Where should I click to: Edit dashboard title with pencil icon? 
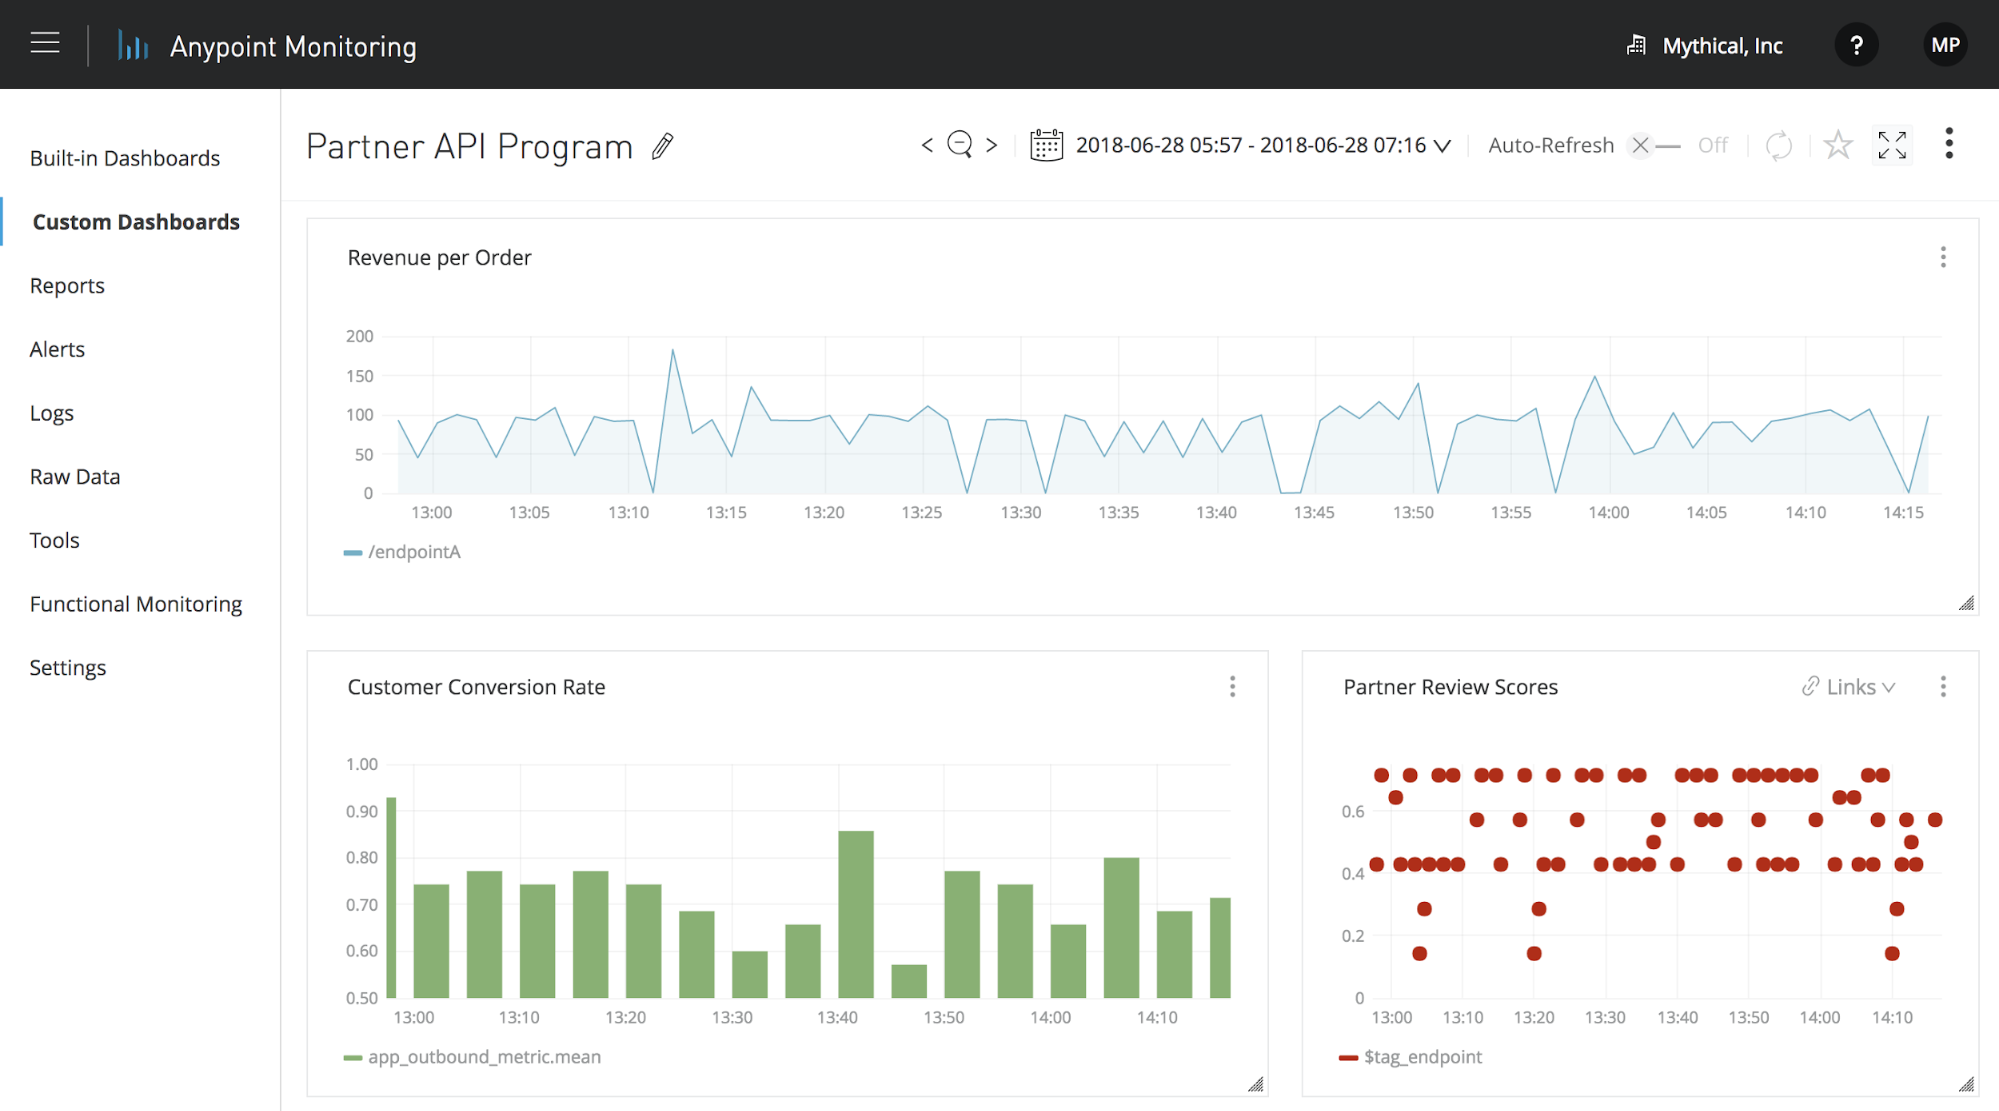[x=662, y=147]
